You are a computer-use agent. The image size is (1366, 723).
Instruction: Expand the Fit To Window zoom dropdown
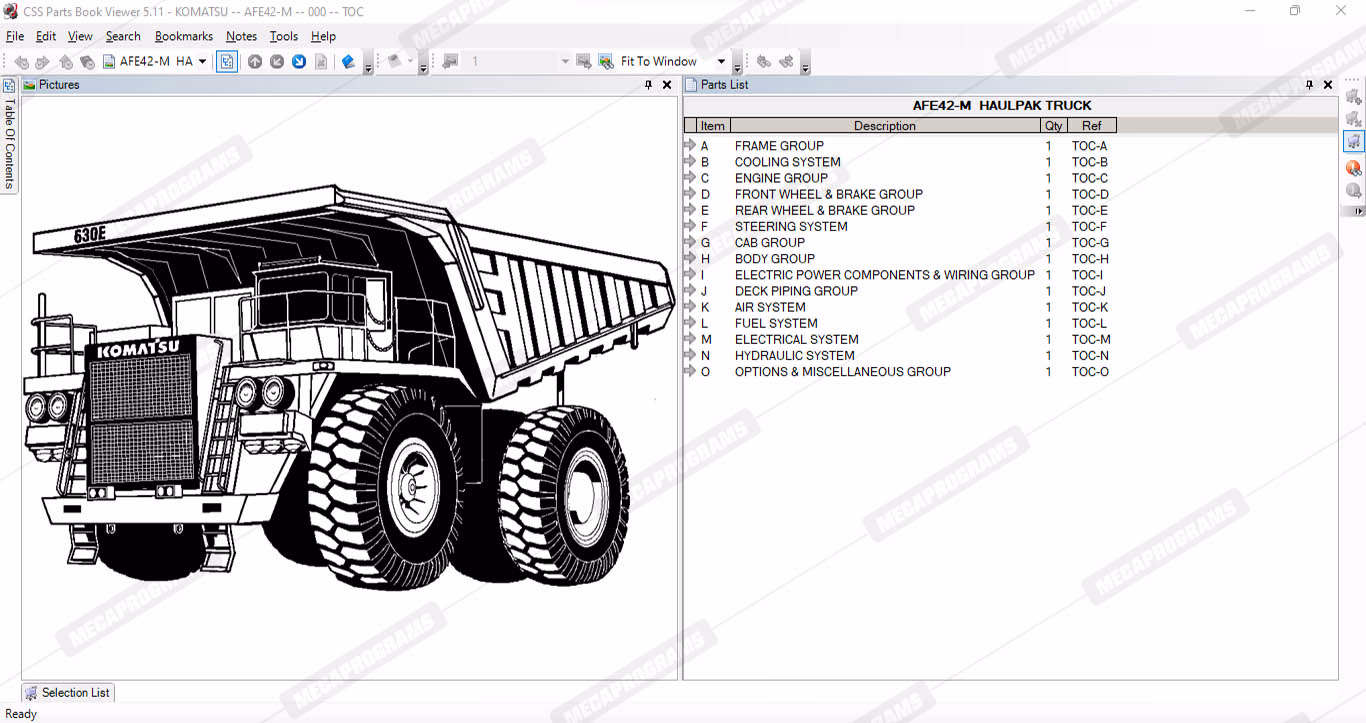click(x=721, y=62)
